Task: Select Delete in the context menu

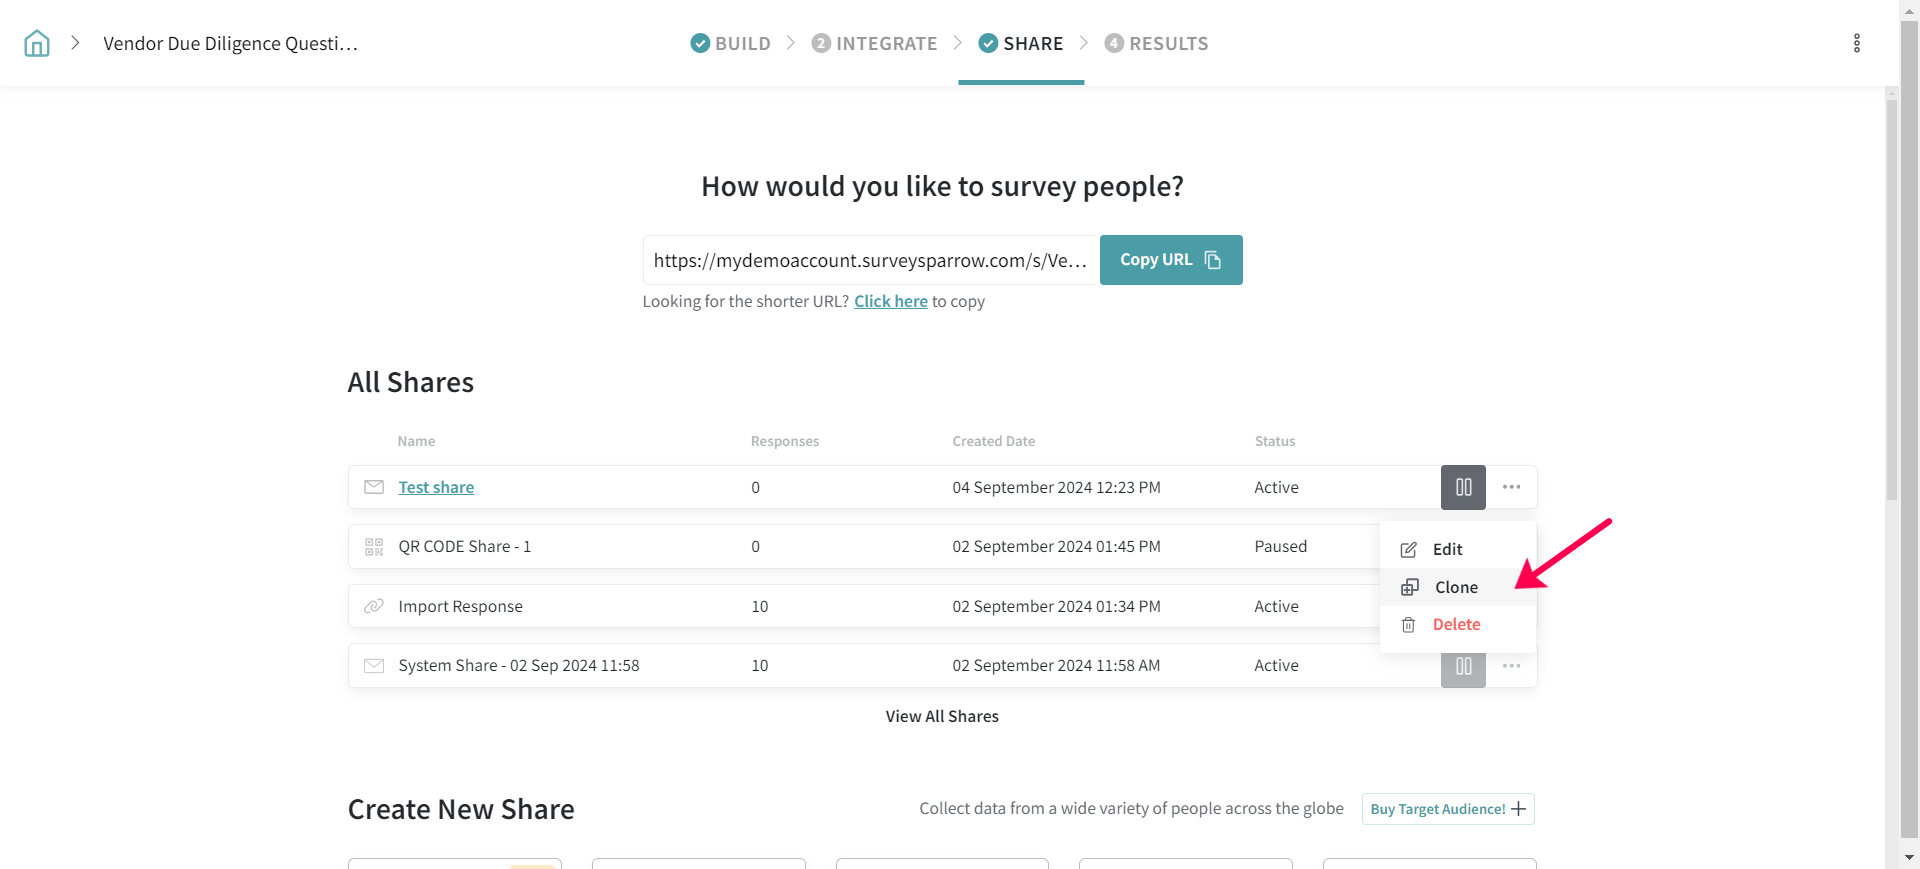Action: pos(1455,625)
